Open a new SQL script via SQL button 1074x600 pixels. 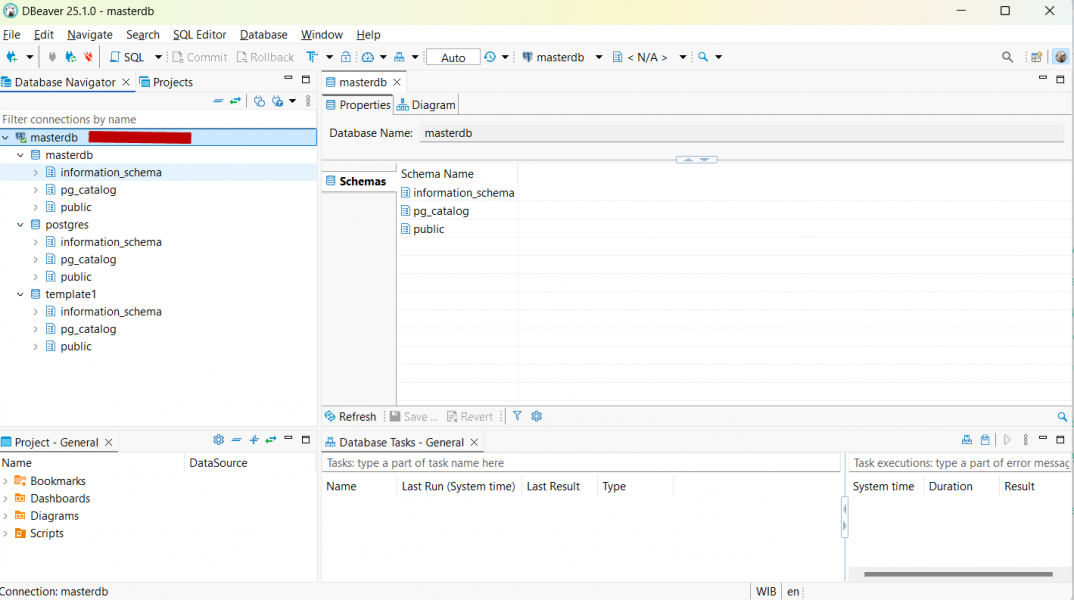127,57
